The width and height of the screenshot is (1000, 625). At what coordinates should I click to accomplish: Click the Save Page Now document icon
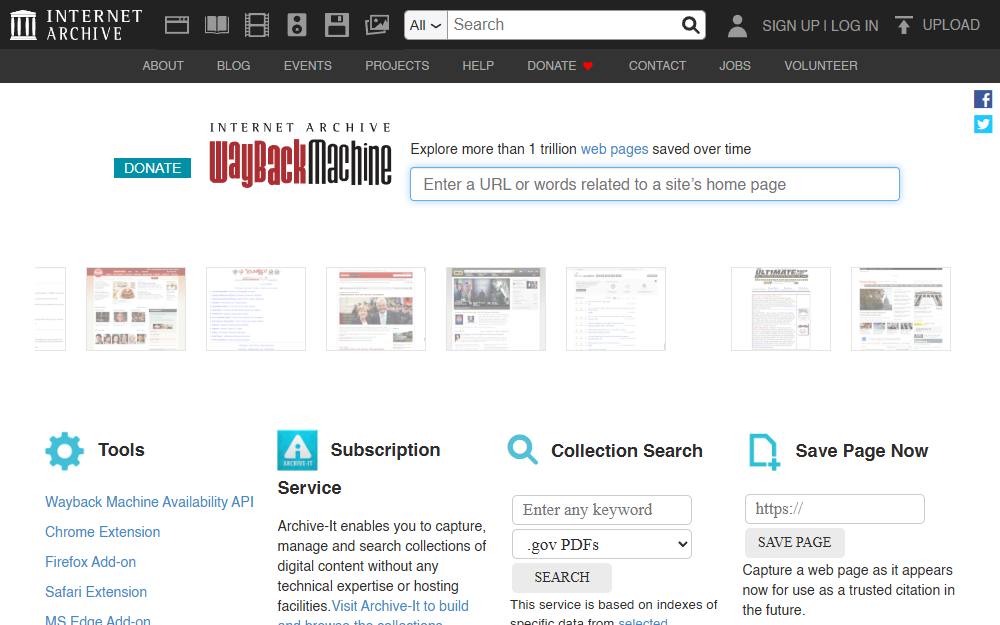764,452
